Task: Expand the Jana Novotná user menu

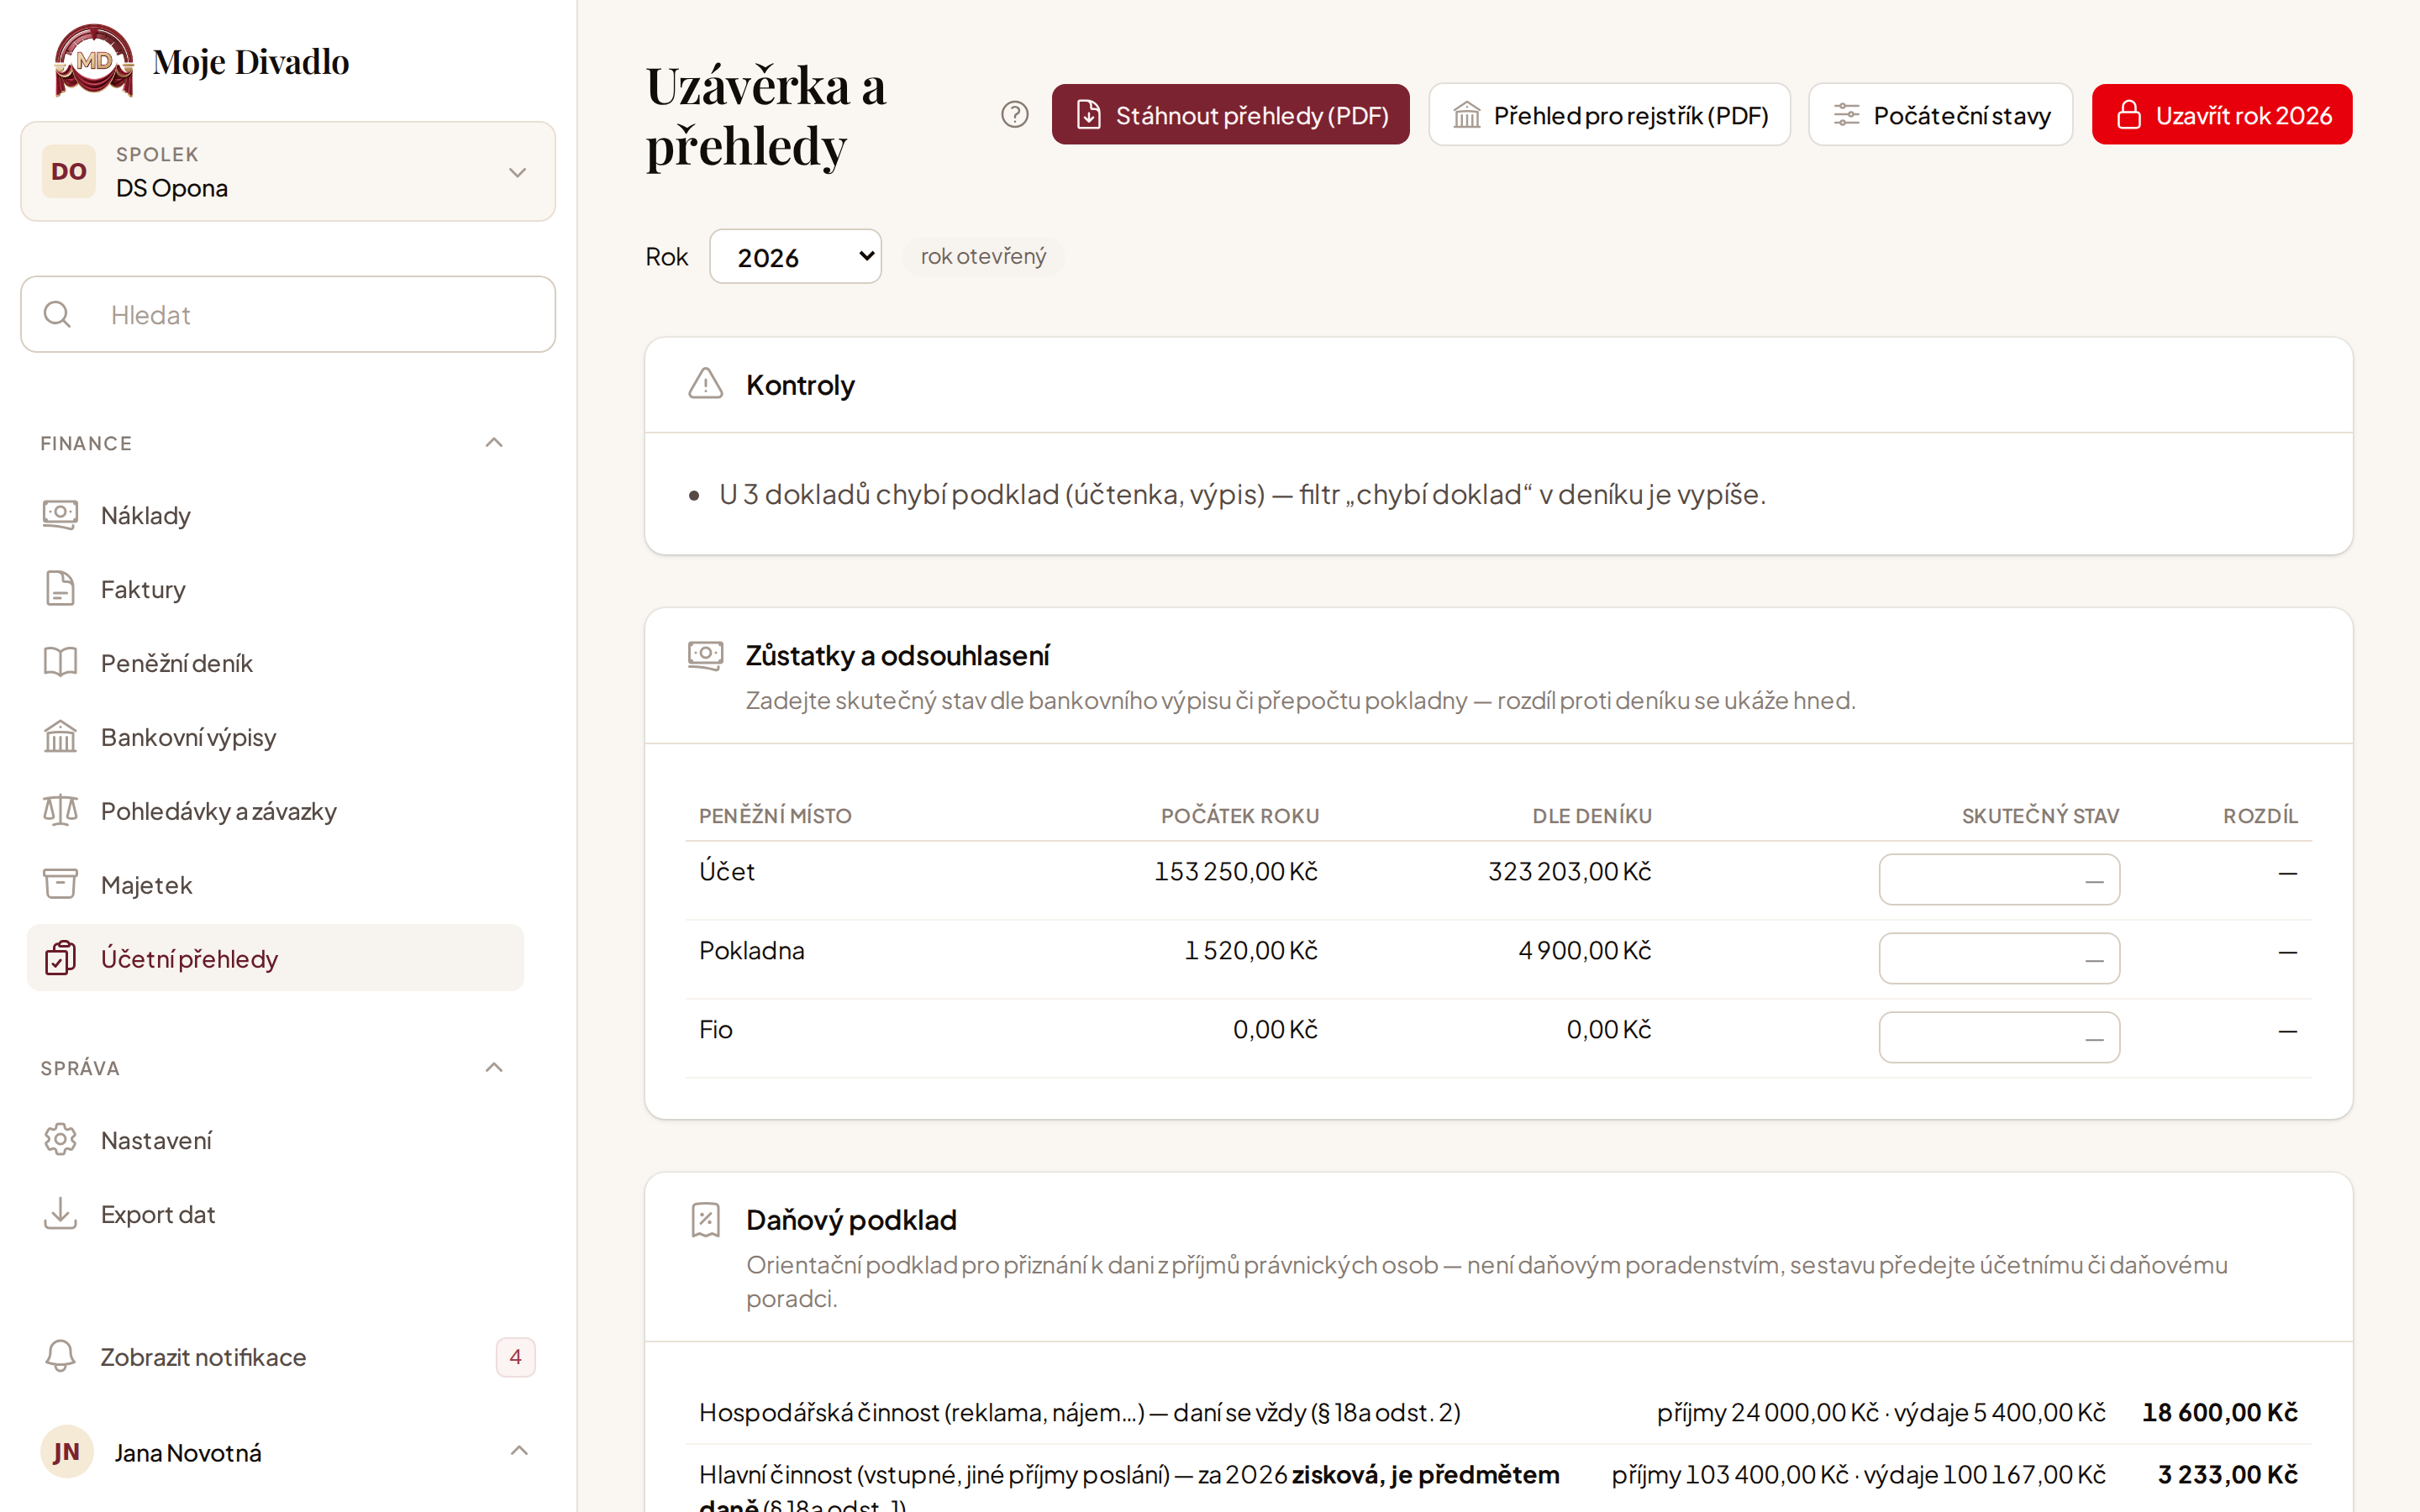Action: click(x=519, y=1451)
